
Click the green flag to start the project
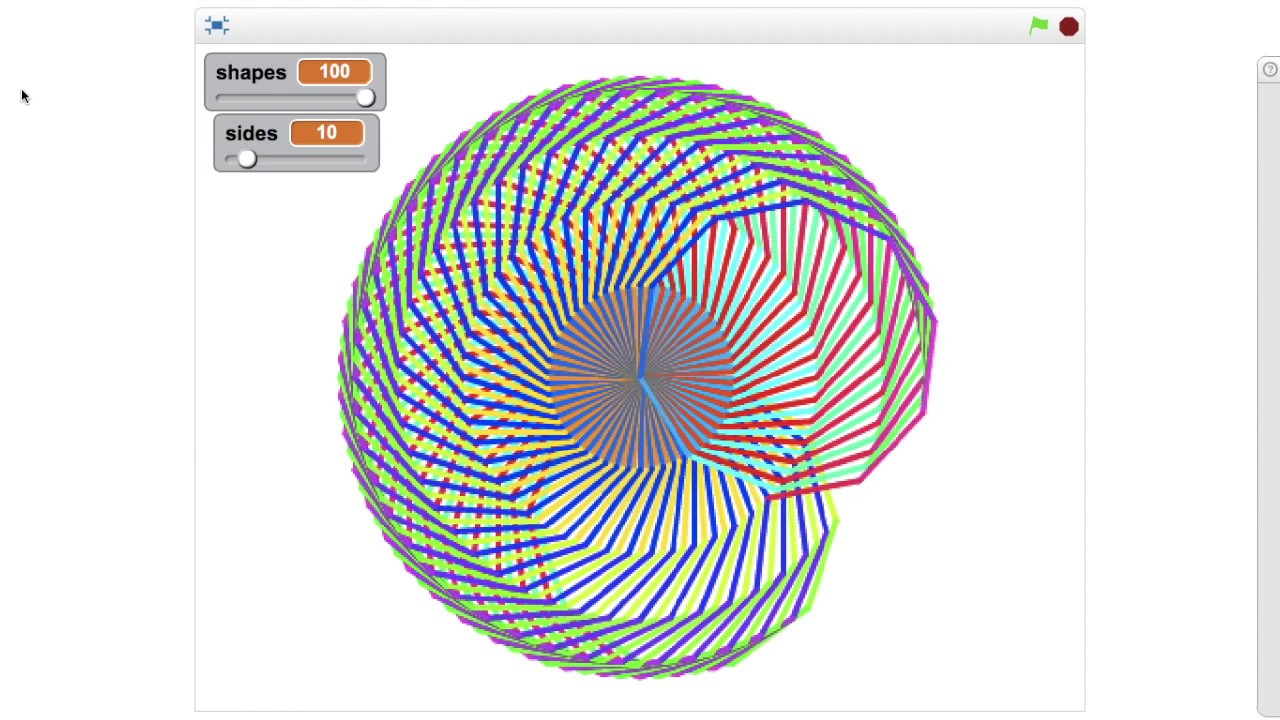point(1039,26)
